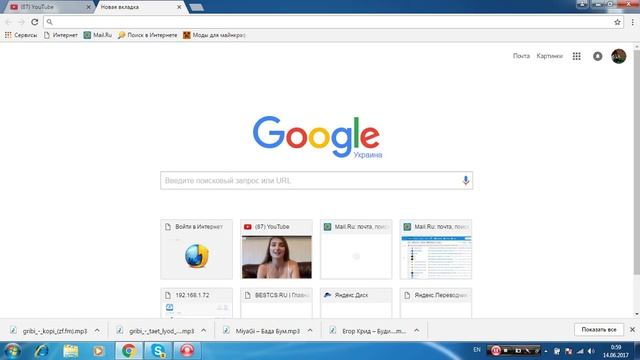The height and width of the screenshot is (360, 640).
Task: Reload the page with refresh icon
Action: (x=35, y=22)
